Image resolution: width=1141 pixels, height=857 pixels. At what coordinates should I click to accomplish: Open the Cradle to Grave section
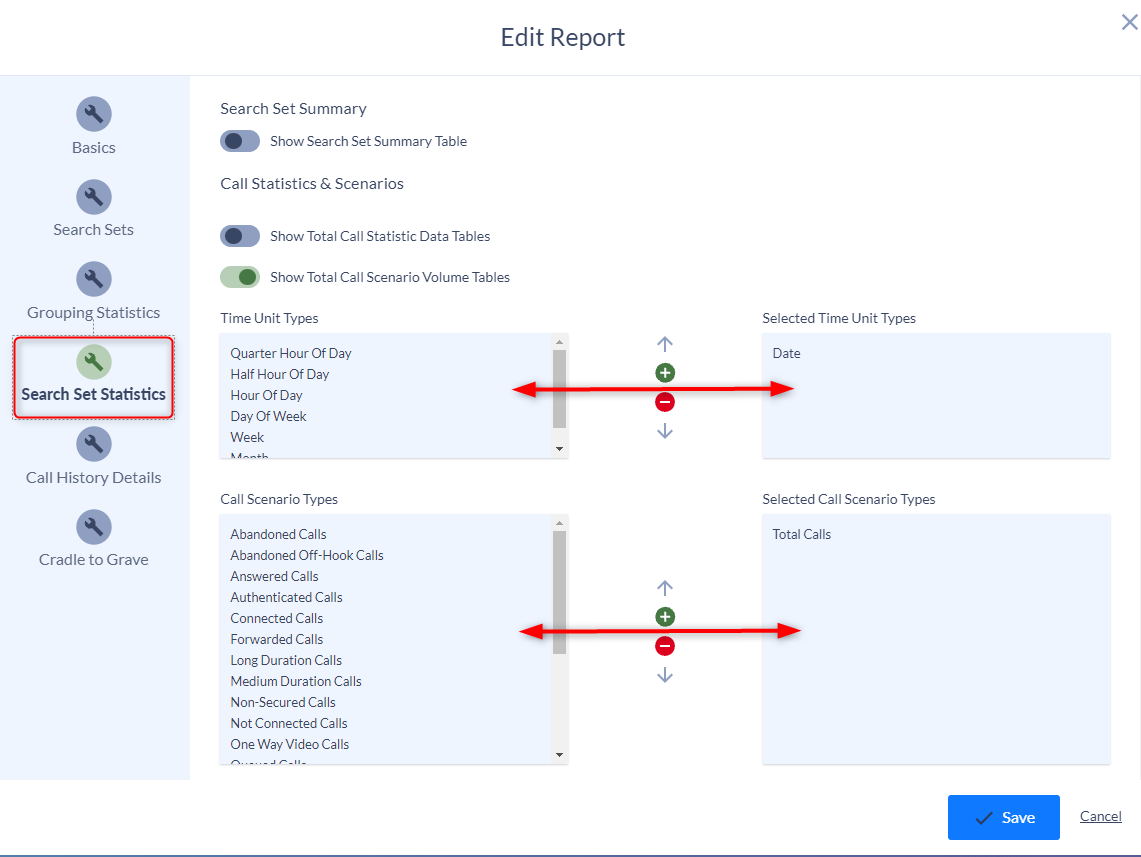click(x=93, y=526)
